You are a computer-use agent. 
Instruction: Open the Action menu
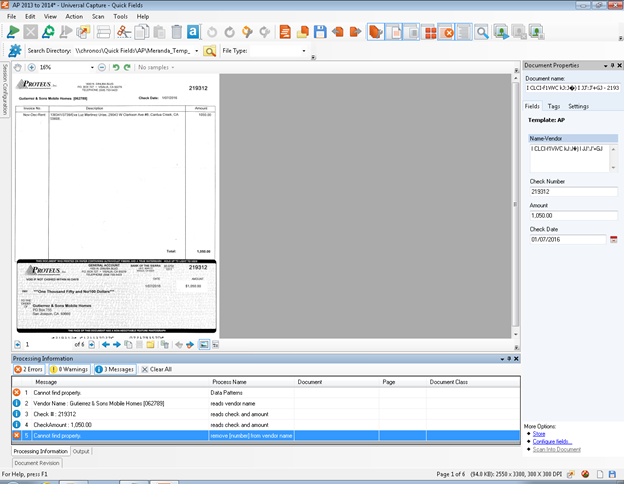coord(74,17)
